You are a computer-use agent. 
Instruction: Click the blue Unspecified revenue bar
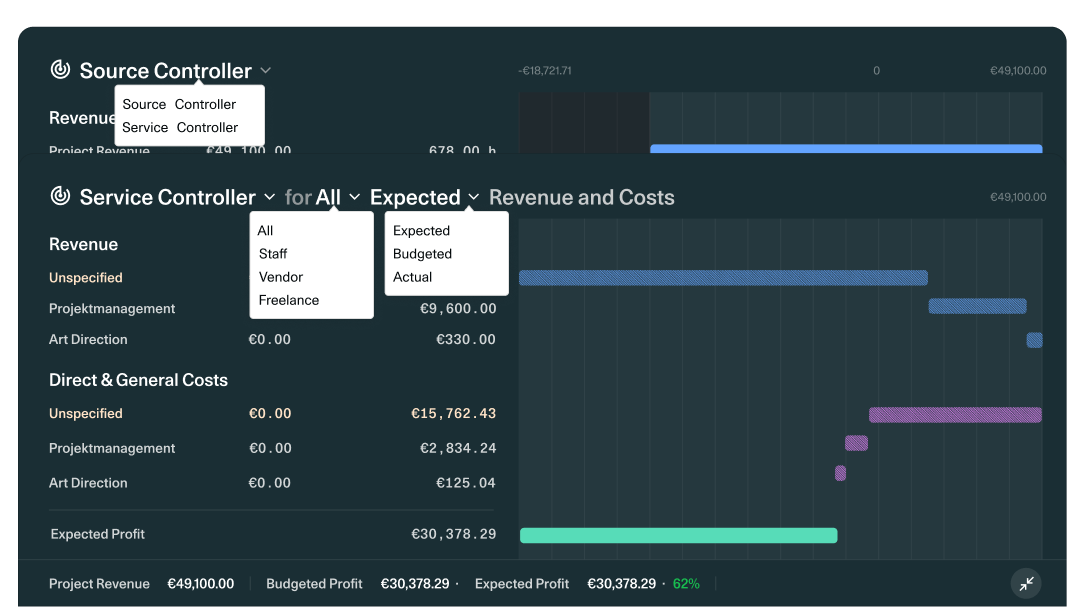pos(723,278)
